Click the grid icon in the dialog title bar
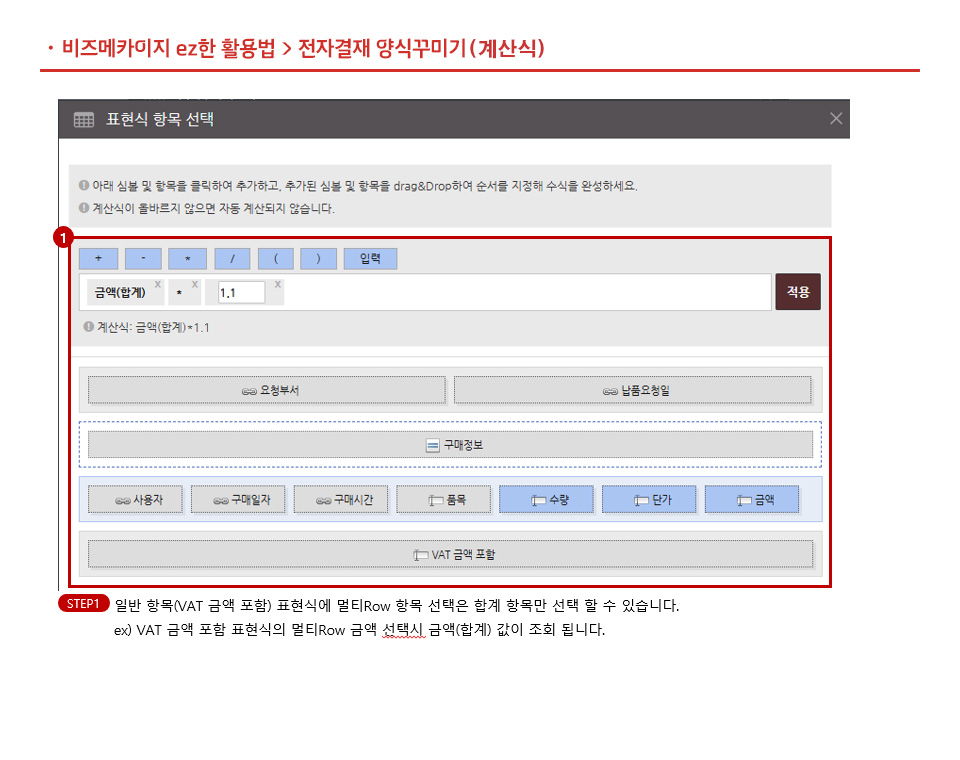This screenshot has height=760, width=960. pos(83,119)
